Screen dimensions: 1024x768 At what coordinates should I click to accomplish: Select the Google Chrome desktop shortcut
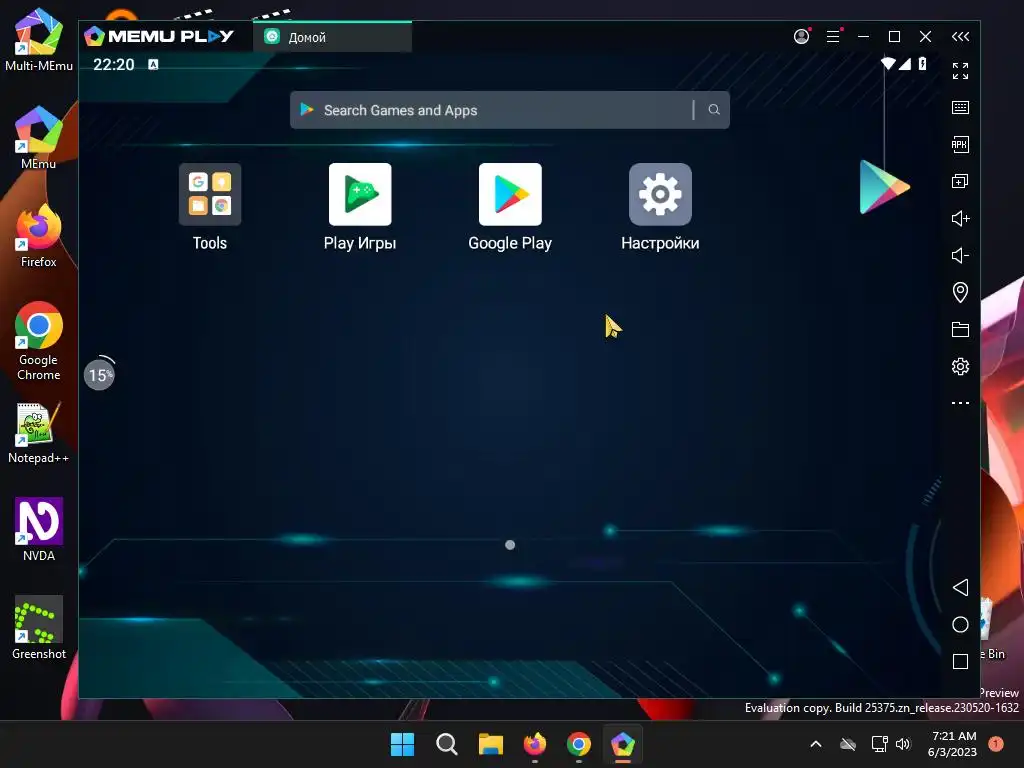pos(39,341)
